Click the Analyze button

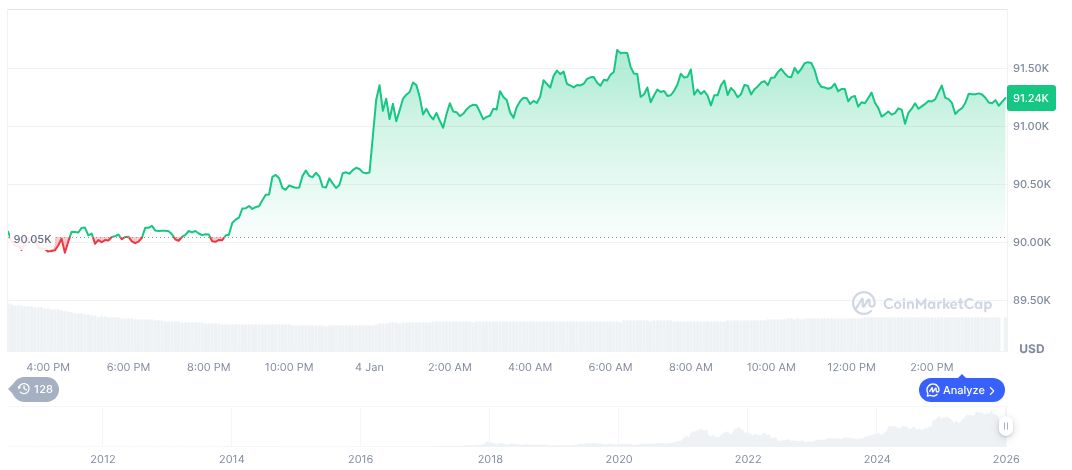pos(962,390)
